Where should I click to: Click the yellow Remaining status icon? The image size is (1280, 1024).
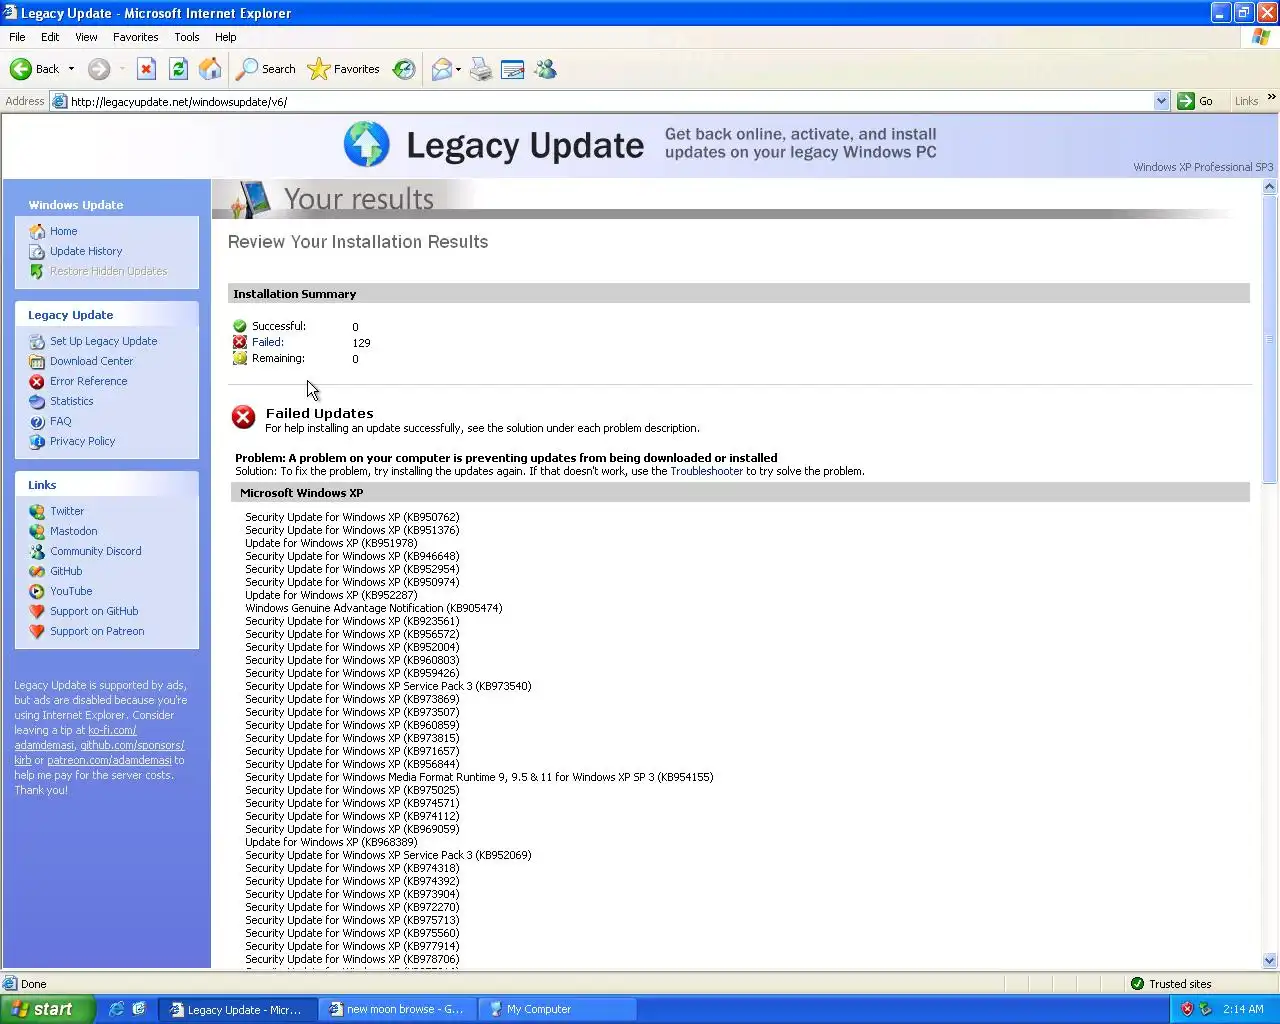(240, 358)
